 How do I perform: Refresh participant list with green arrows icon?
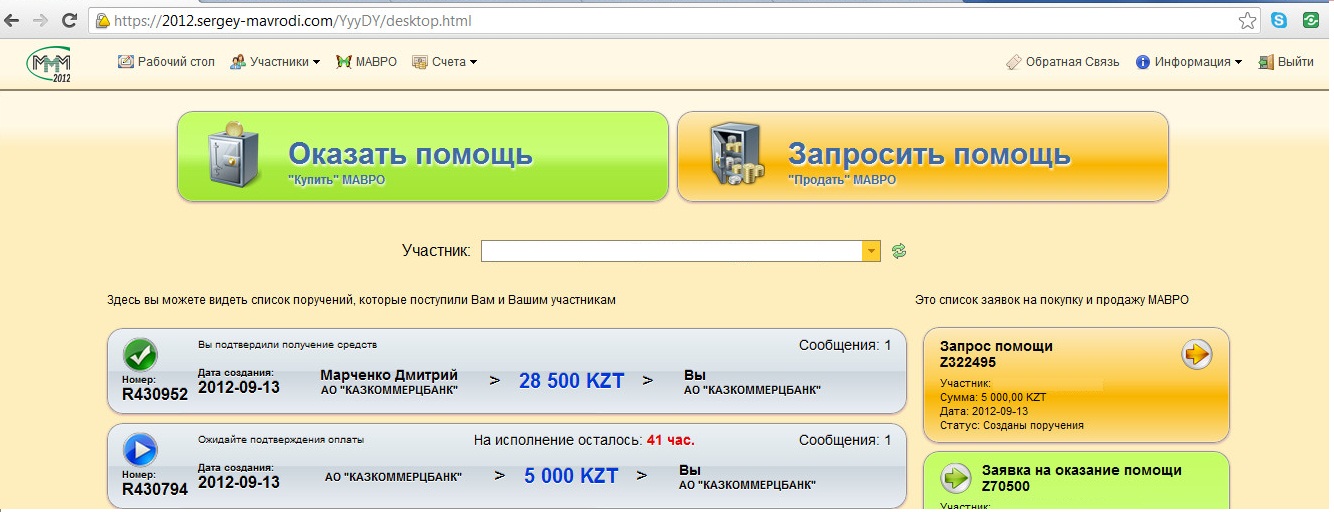pyautogui.click(x=899, y=251)
